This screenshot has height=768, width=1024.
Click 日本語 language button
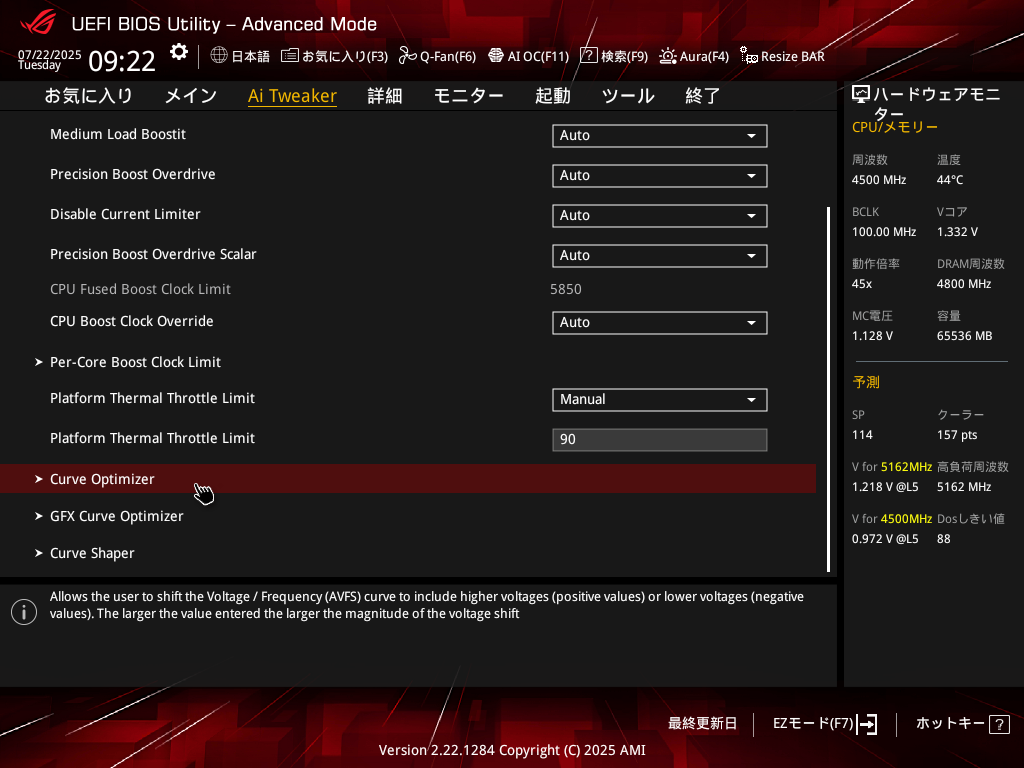coord(251,56)
